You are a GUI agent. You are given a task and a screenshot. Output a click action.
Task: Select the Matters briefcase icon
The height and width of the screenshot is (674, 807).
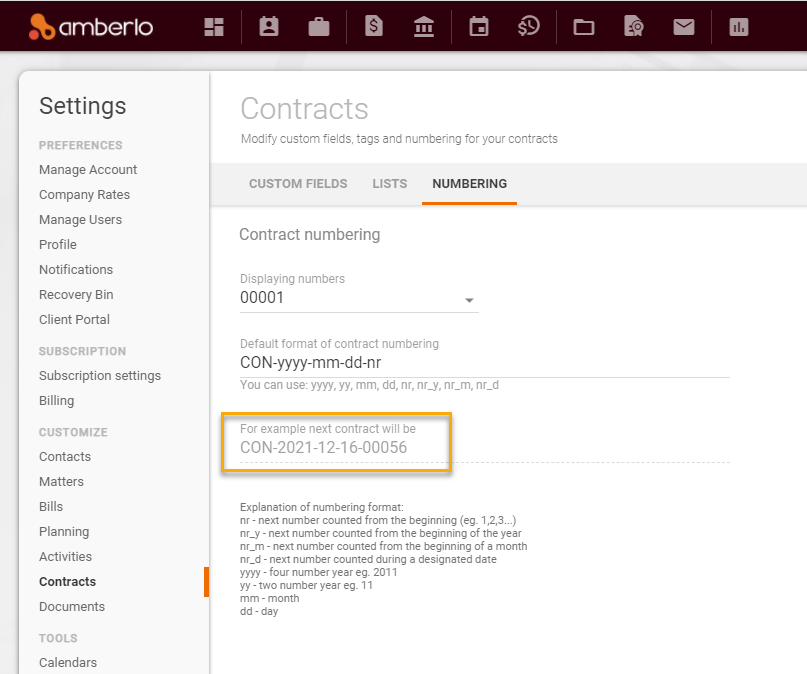click(x=318, y=27)
